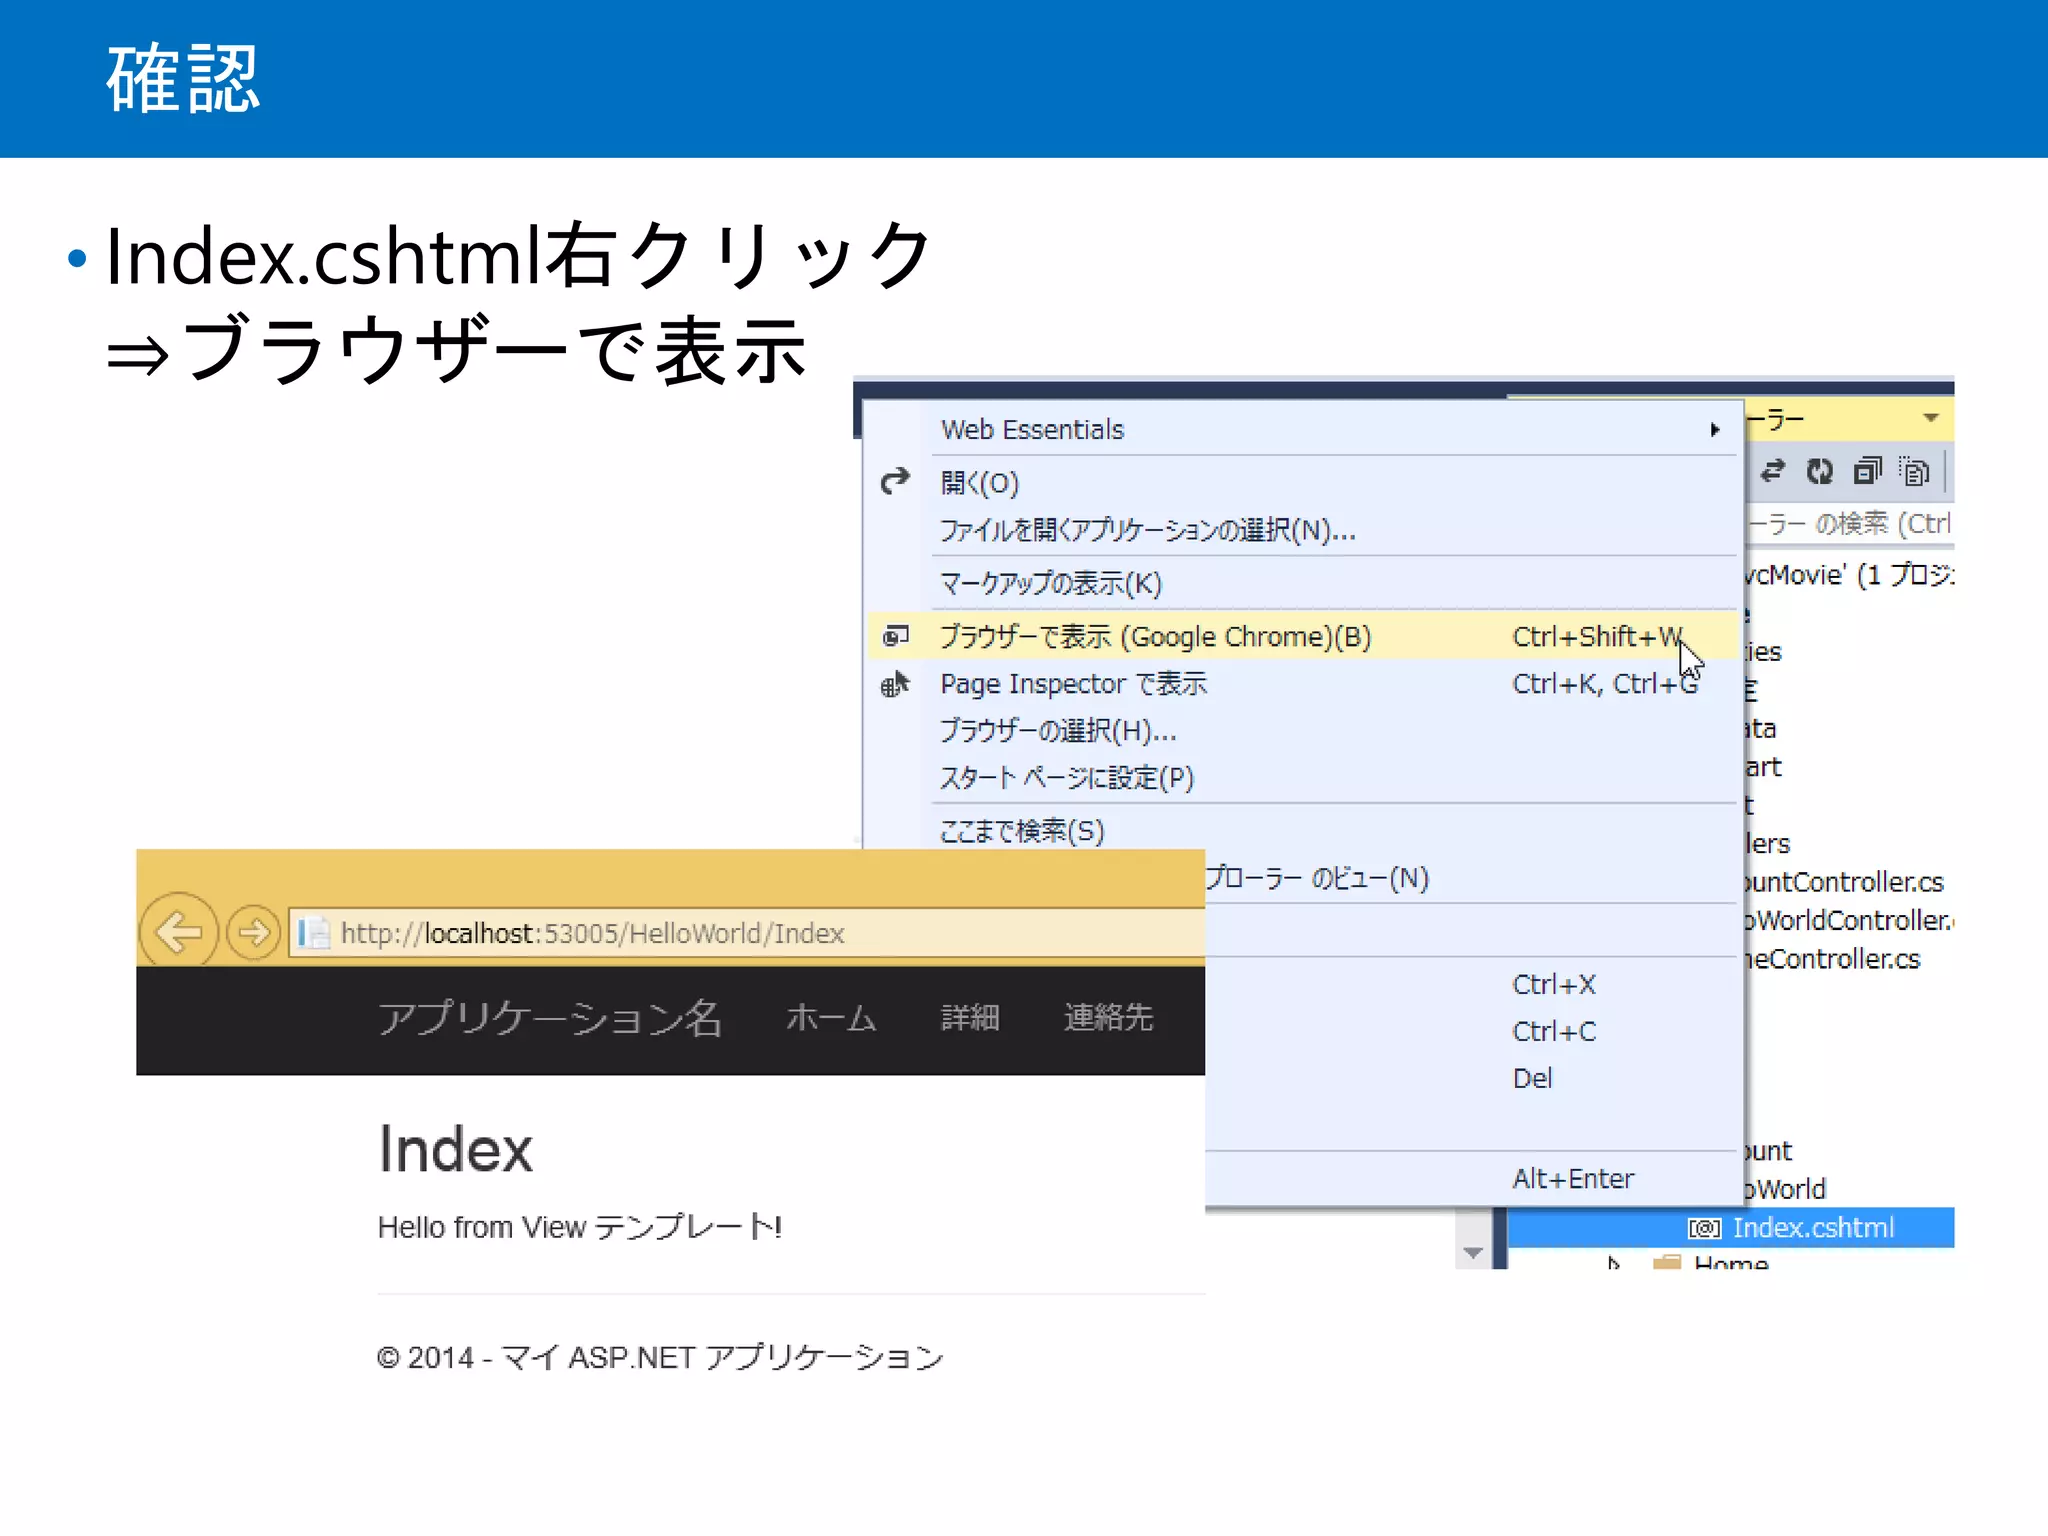2048x1536 pixels.
Task: Click the Alt+Enter properties menu row
Action: [x=1472, y=1179]
